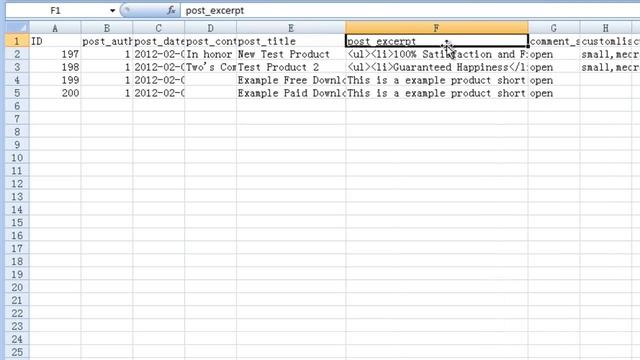The height and width of the screenshot is (360, 640).
Task: Click the post_excerpt cell F1
Action: coord(436,41)
